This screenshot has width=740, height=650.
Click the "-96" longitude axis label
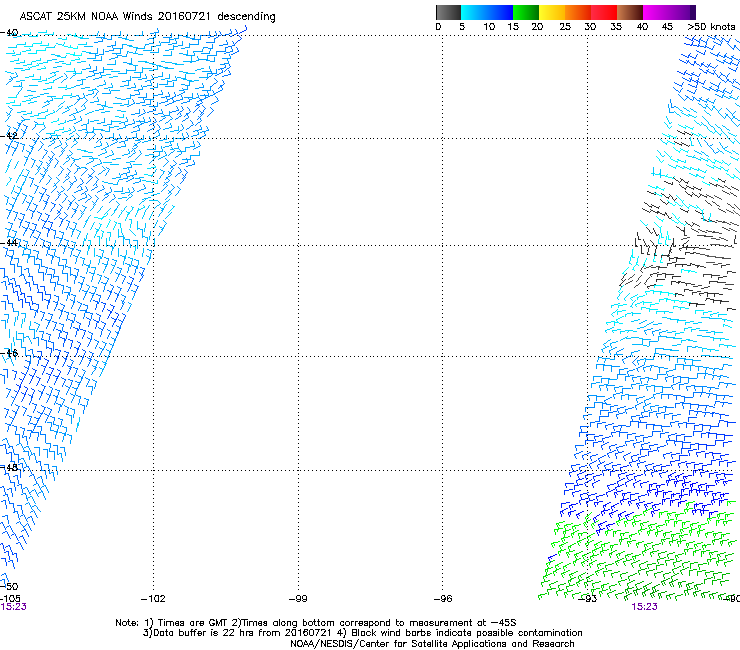[443, 599]
